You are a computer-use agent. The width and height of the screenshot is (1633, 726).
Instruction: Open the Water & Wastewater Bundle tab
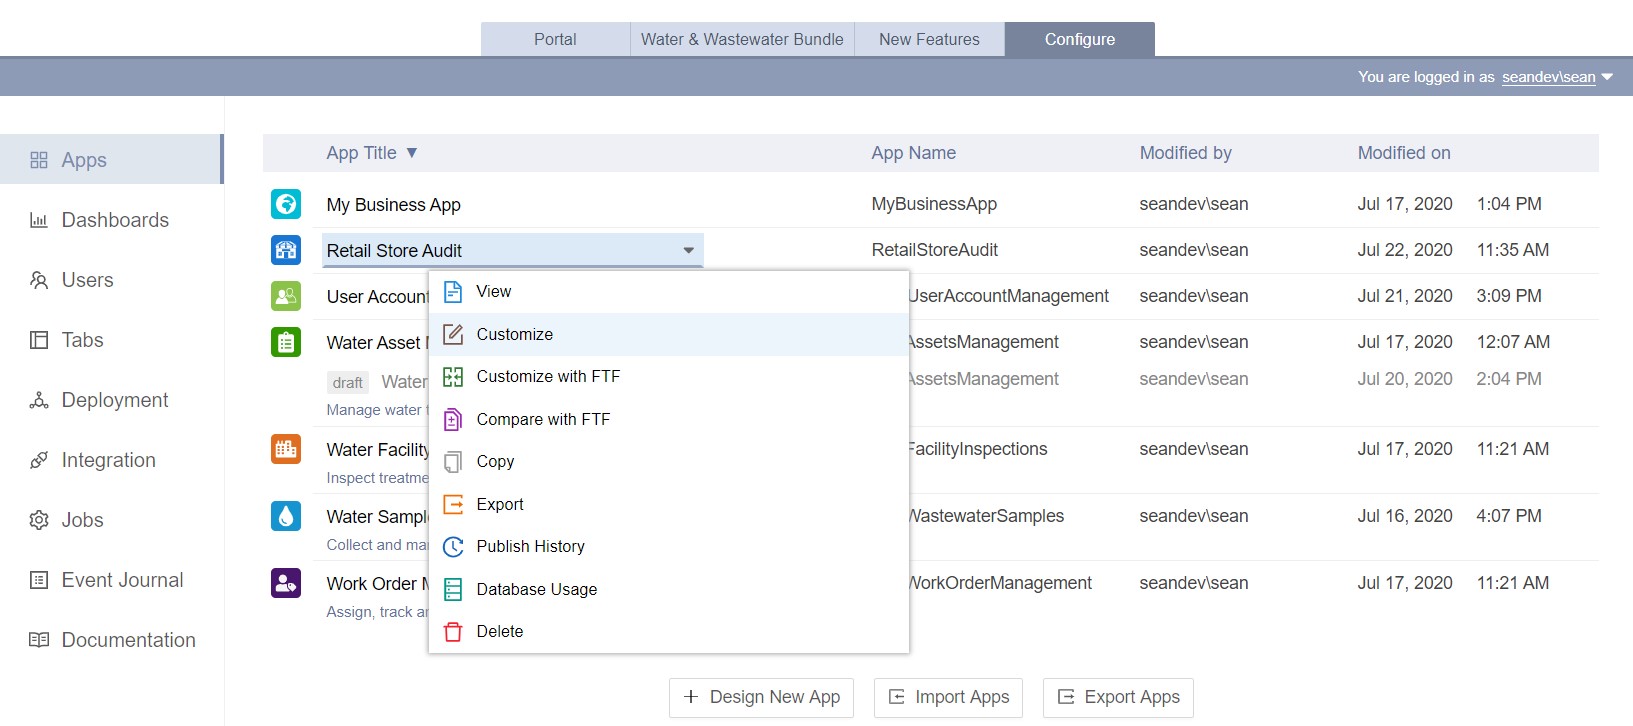(x=742, y=40)
